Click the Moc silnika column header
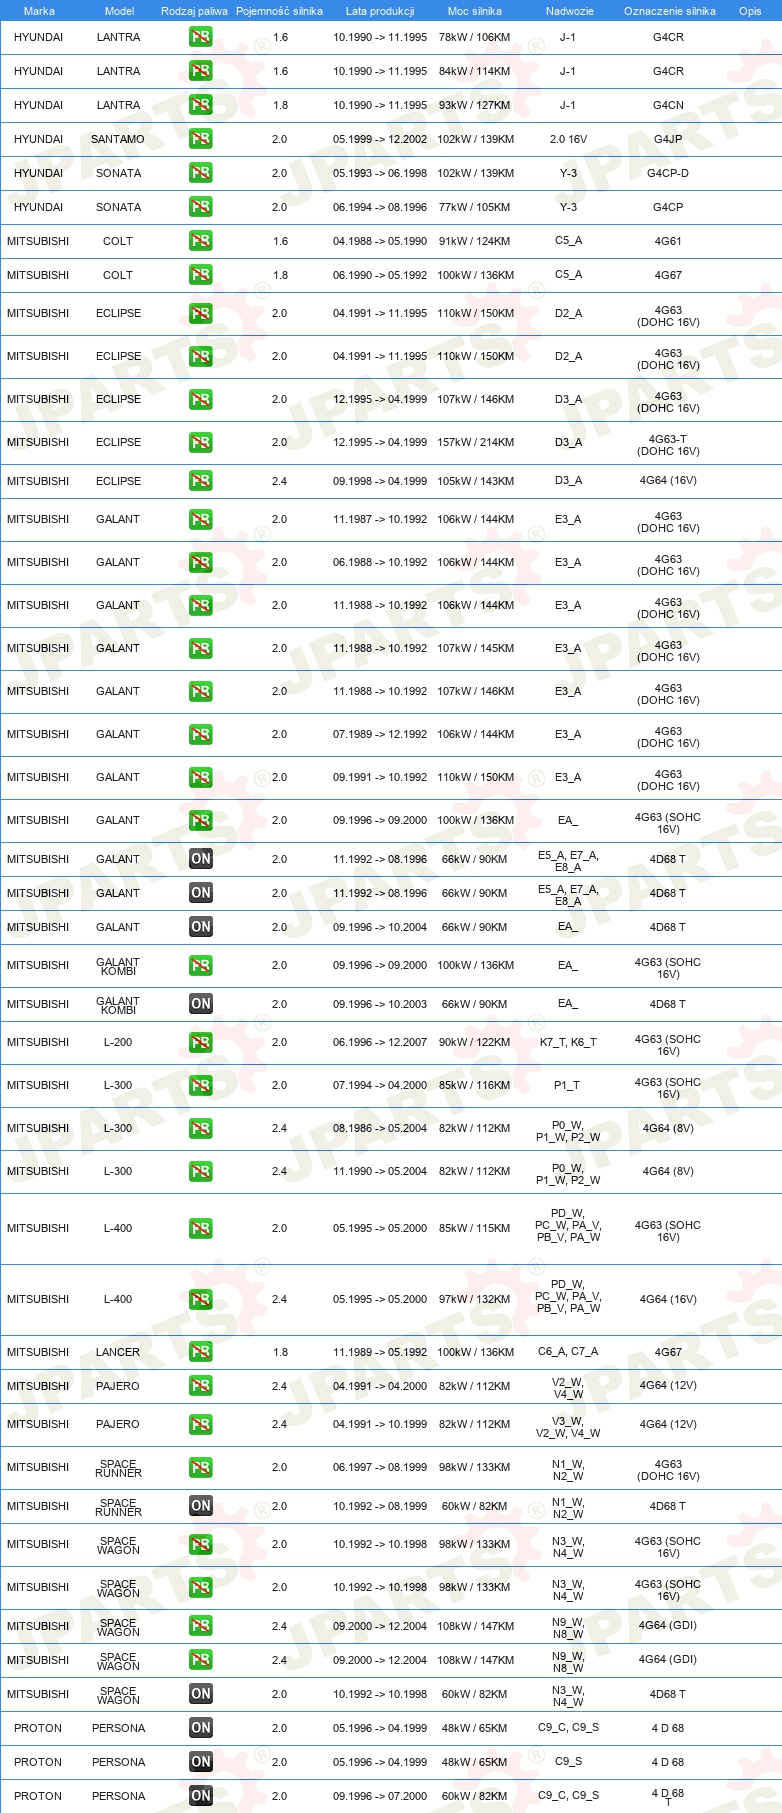782x1813 pixels. click(475, 11)
